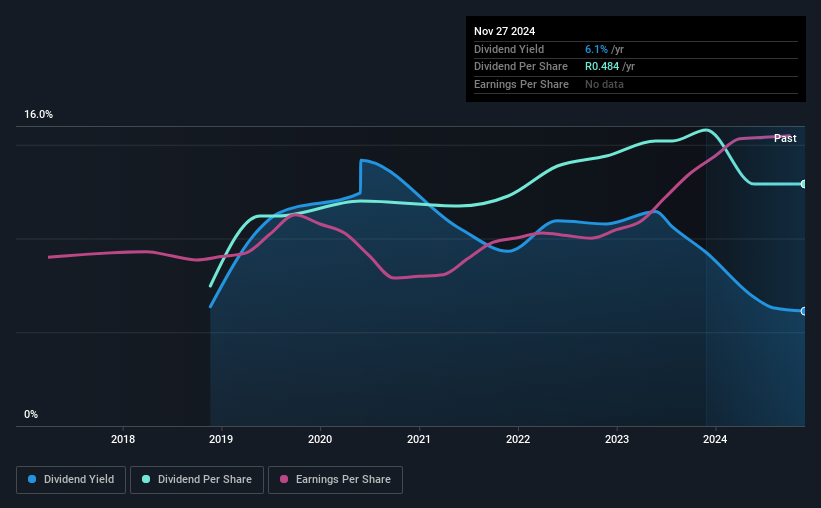Screen dimensions: 821x508
Task: Toggle the Dividend Yield legend button
Action: coord(71,480)
